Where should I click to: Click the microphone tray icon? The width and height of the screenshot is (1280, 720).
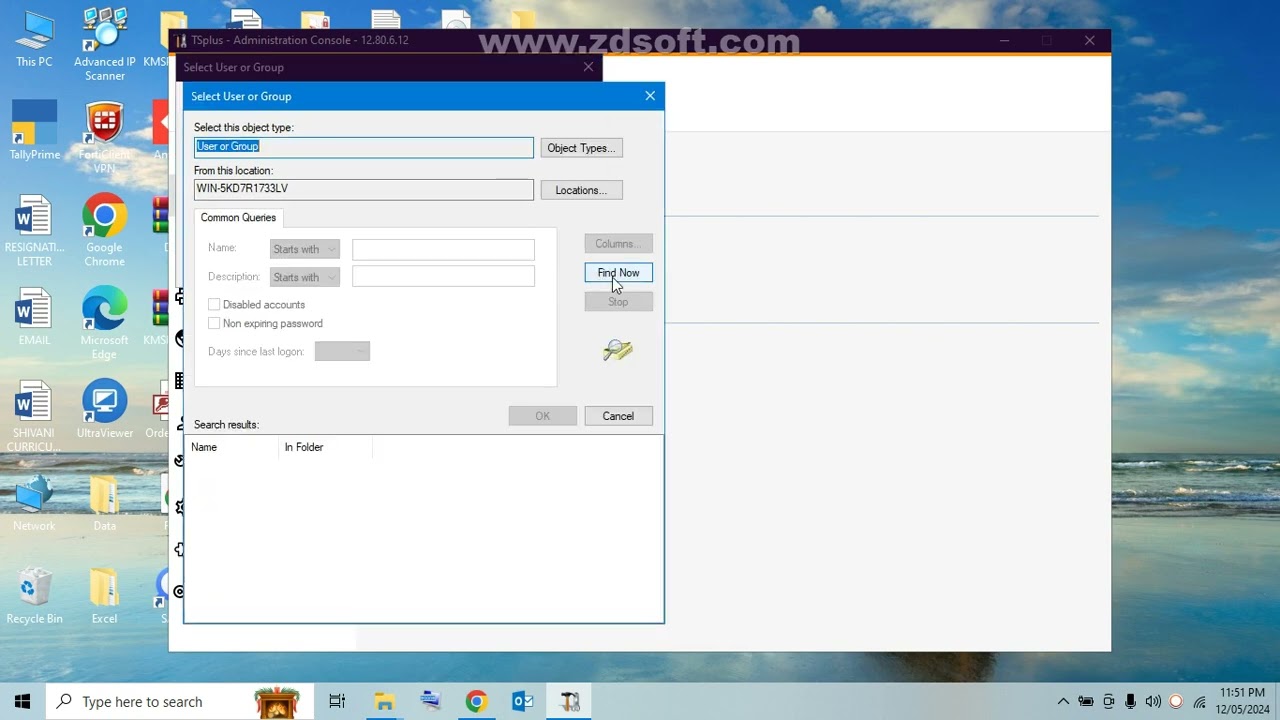point(1130,701)
